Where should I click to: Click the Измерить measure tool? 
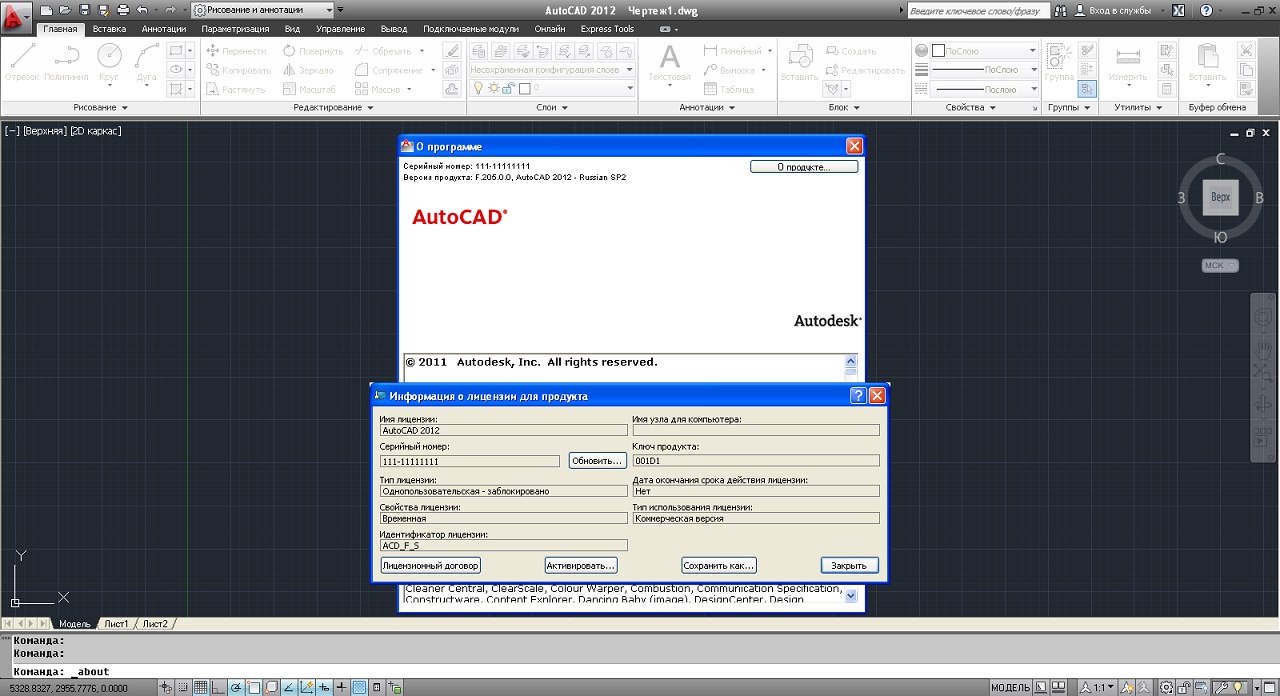[1128, 62]
